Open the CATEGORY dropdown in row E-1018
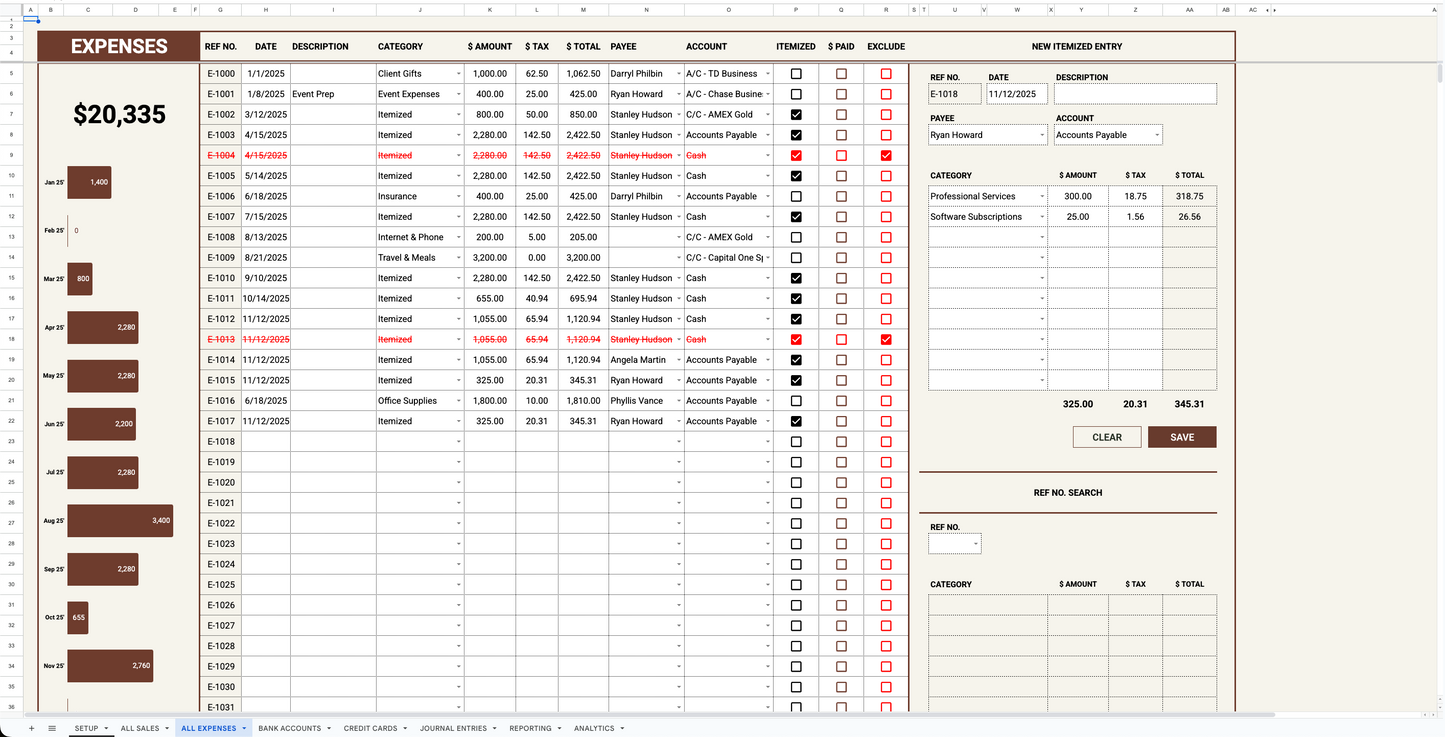This screenshot has width=1445, height=737. pyautogui.click(x=457, y=441)
